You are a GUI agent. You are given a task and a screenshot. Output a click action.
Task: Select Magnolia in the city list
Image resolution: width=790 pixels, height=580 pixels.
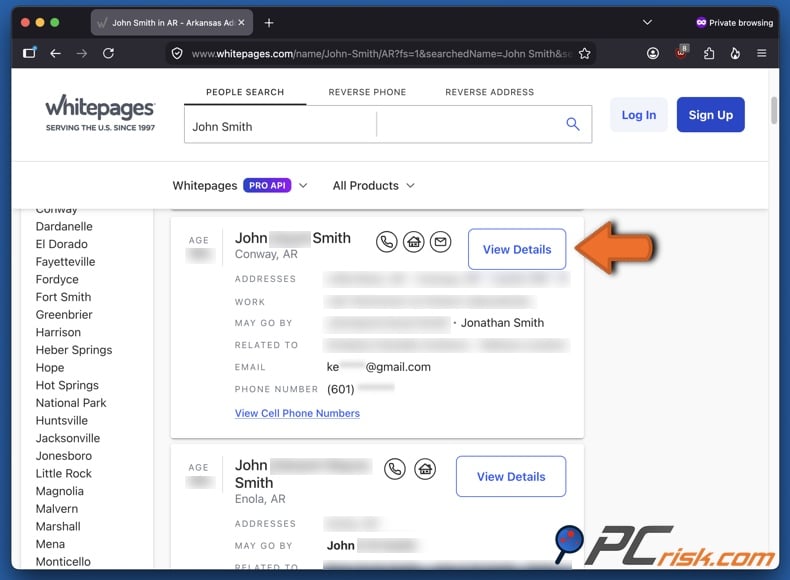[59, 491]
